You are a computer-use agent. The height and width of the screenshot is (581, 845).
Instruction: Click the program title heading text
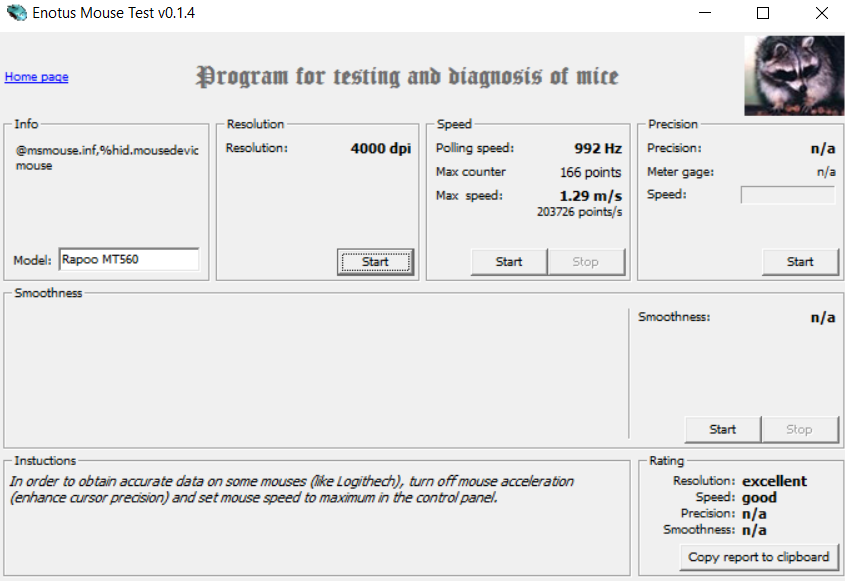point(407,77)
